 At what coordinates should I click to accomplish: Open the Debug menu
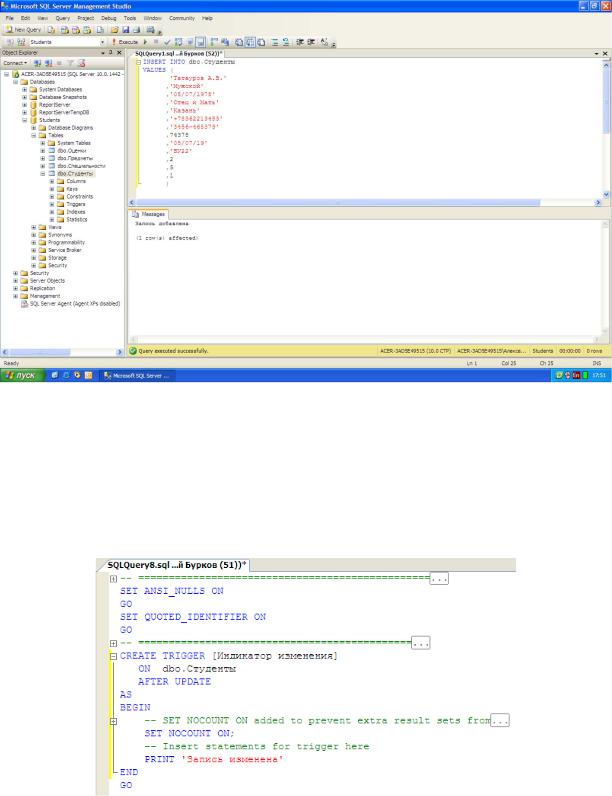point(109,18)
